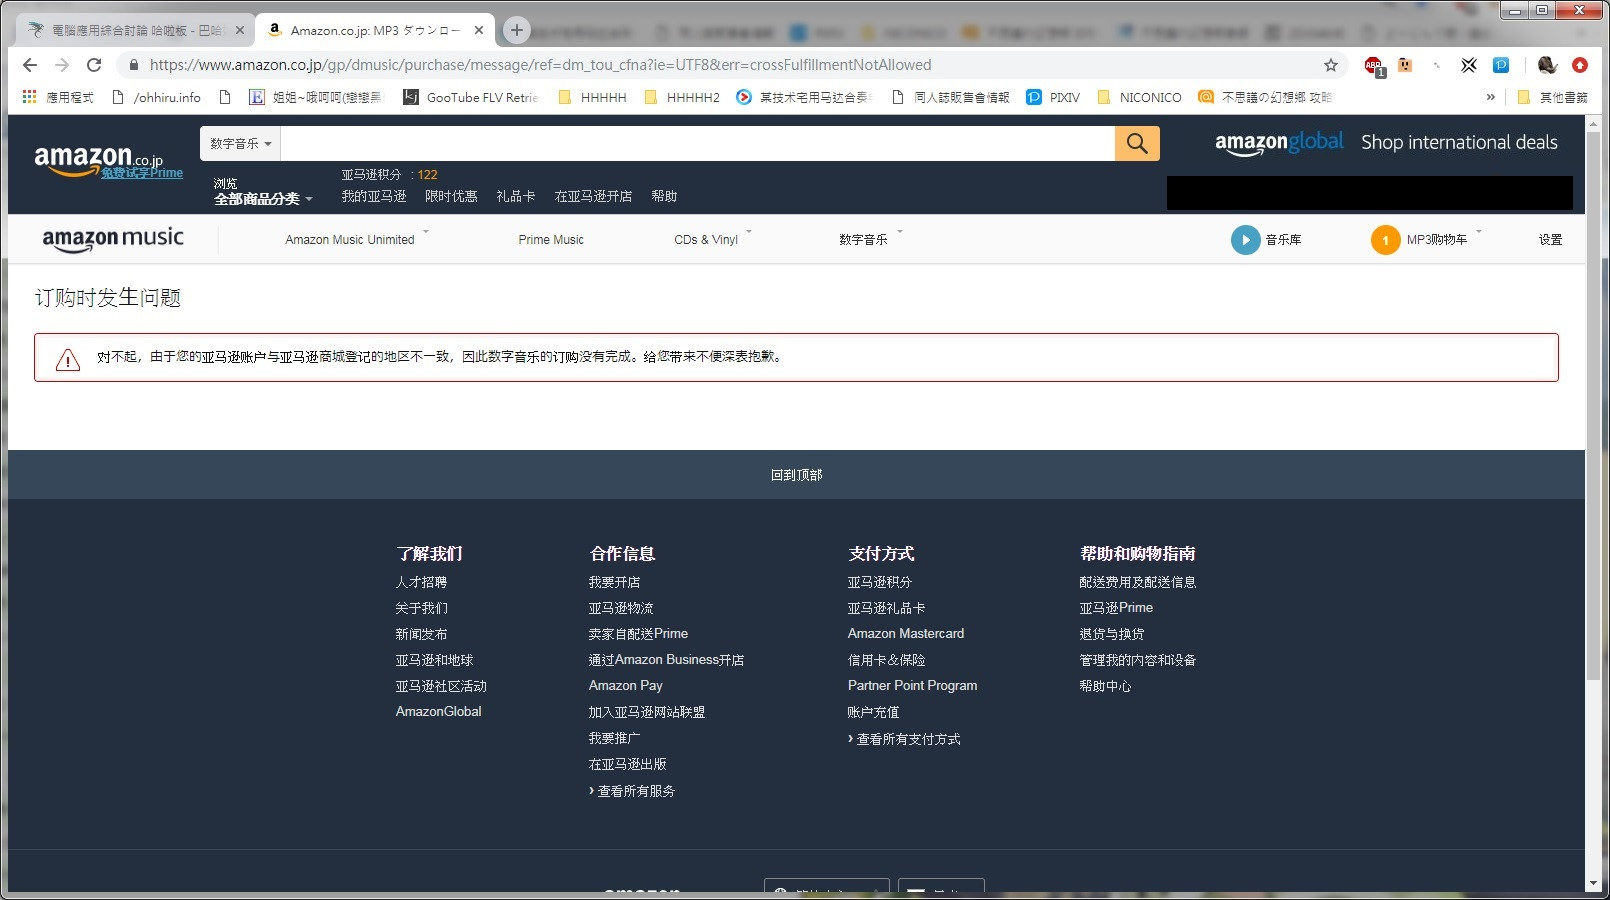This screenshot has height=900, width=1610.
Task: Click the orange MP3 cart count icon
Action: click(x=1385, y=240)
